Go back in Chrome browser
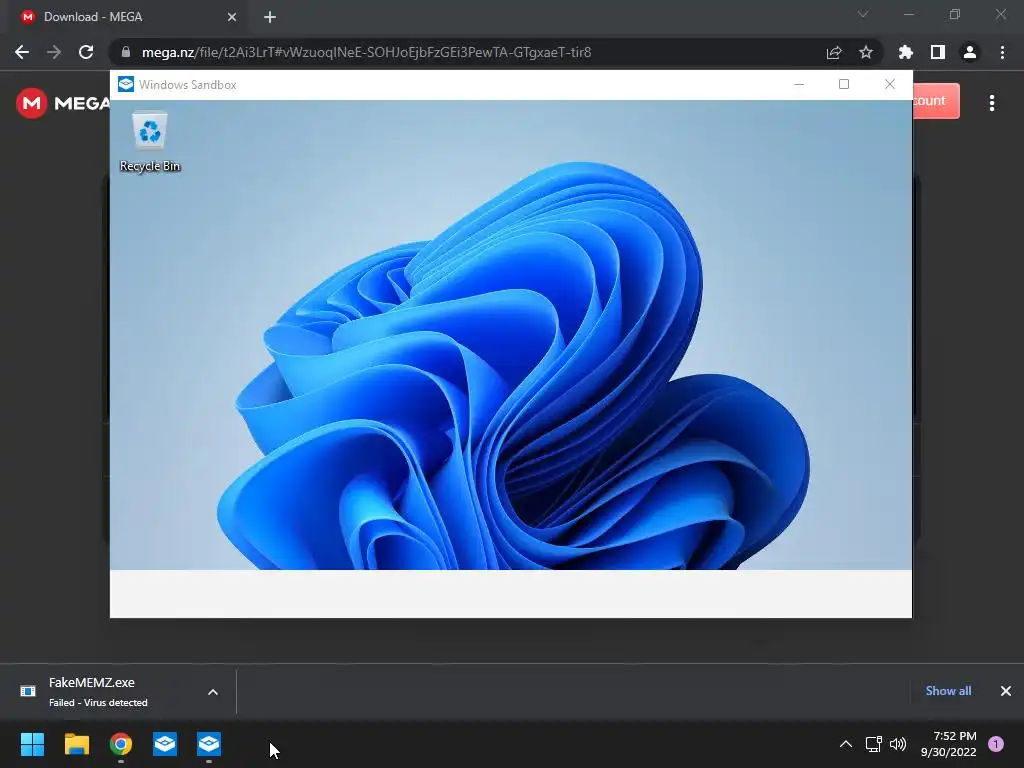This screenshot has height=768, width=1024. tap(22, 52)
